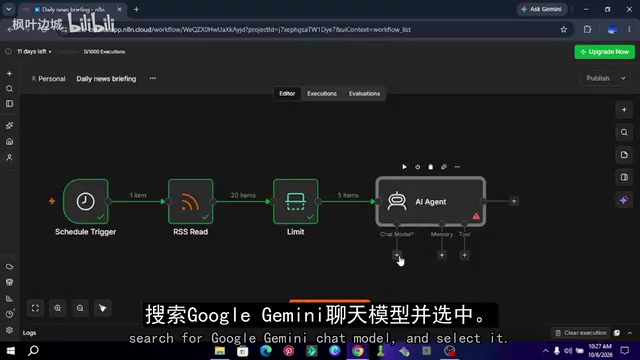This screenshot has width=640, height=360.
Task: Open the AI Agent node
Action: pyautogui.click(x=431, y=201)
